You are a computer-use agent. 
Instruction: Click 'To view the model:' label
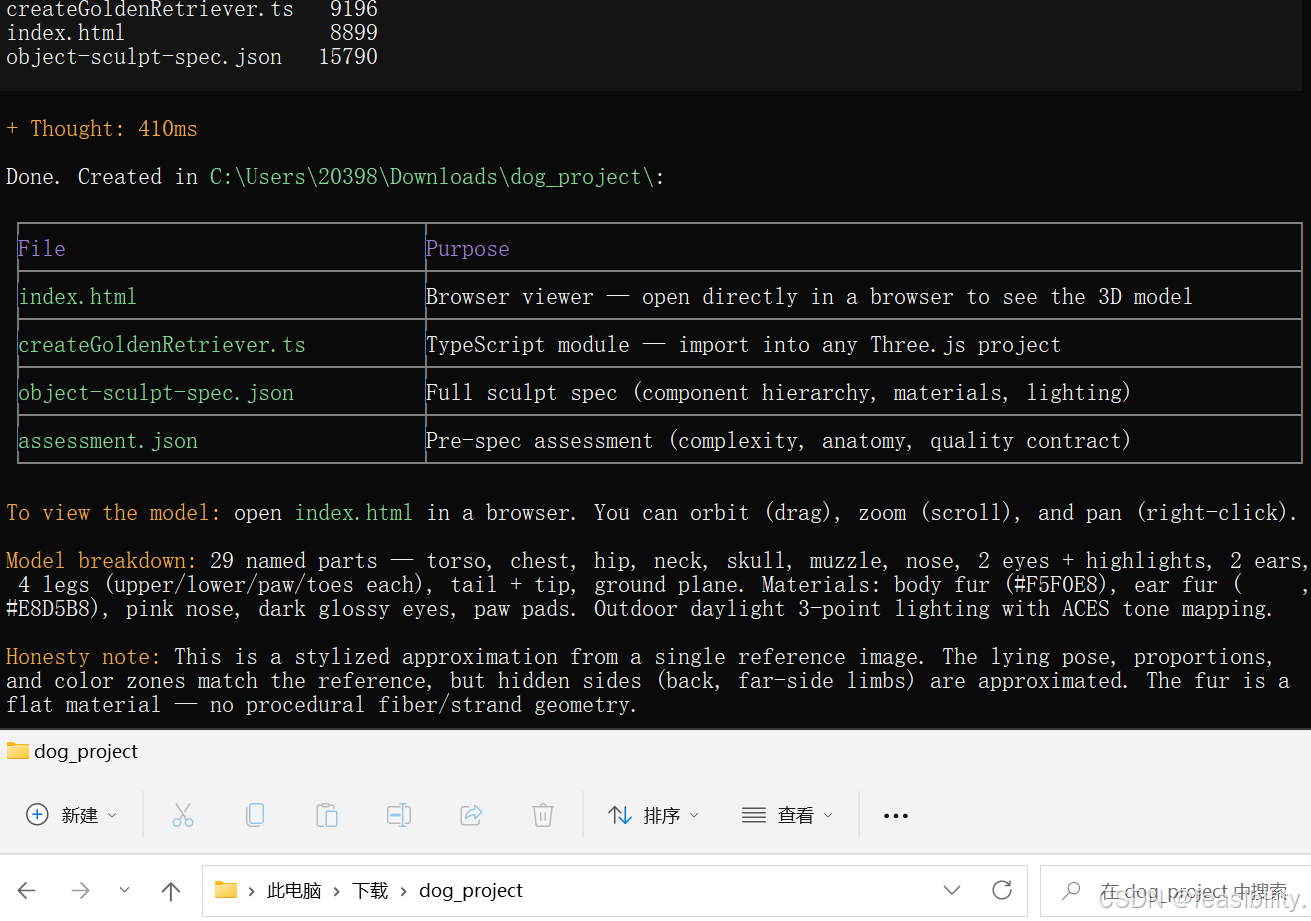[114, 513]
